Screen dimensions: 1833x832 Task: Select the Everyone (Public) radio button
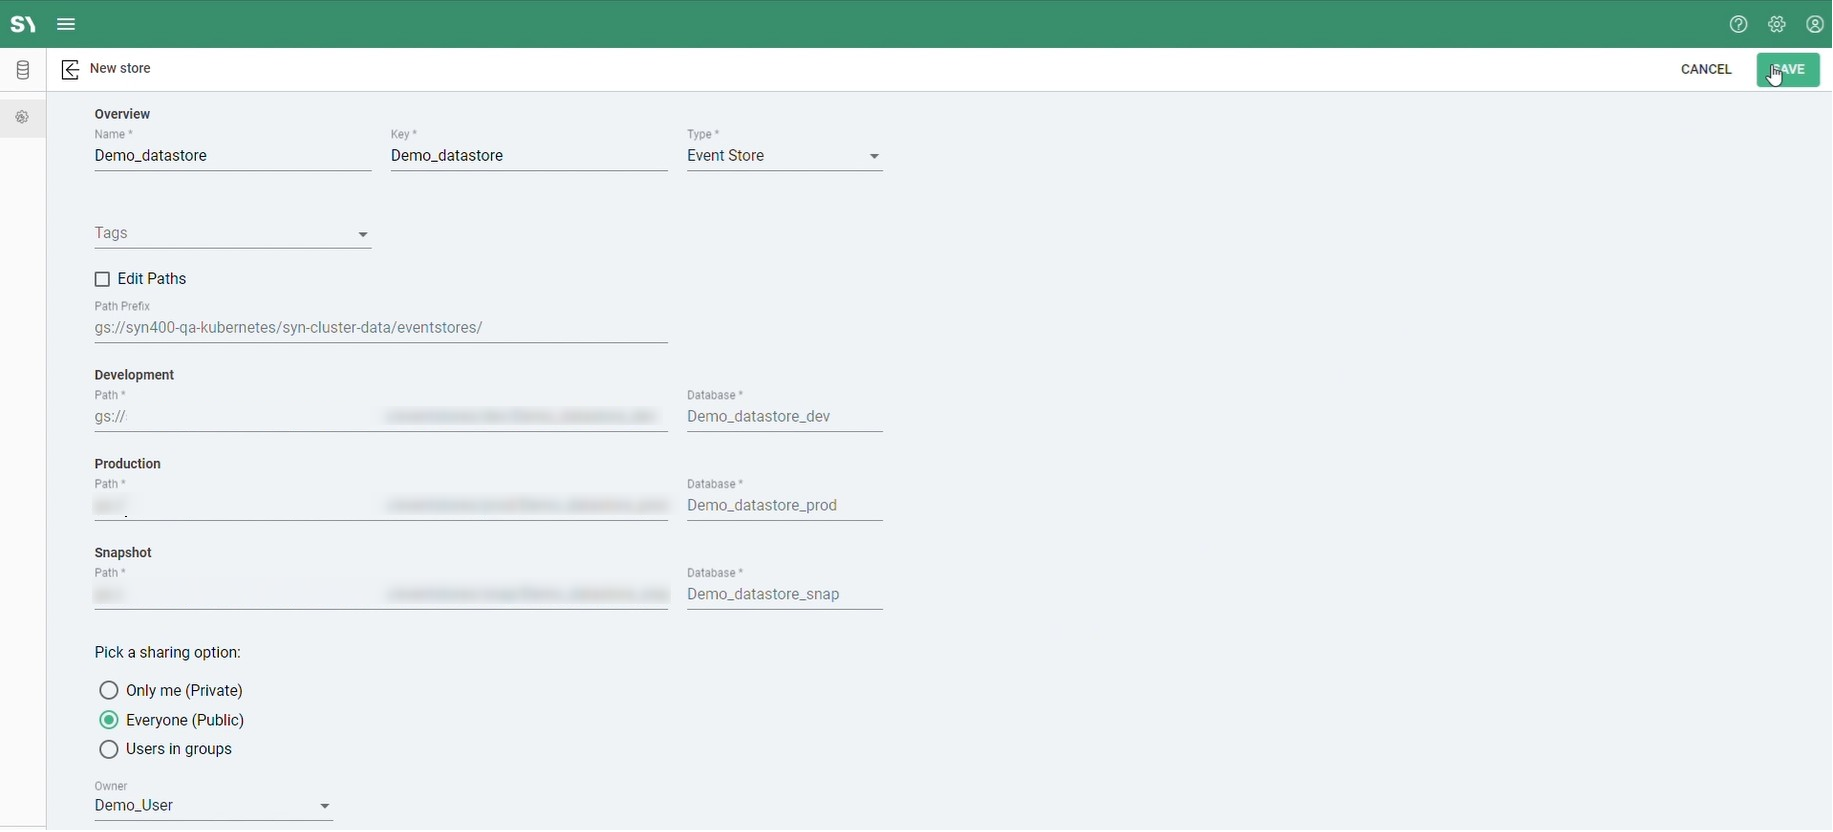pos(109,720)
